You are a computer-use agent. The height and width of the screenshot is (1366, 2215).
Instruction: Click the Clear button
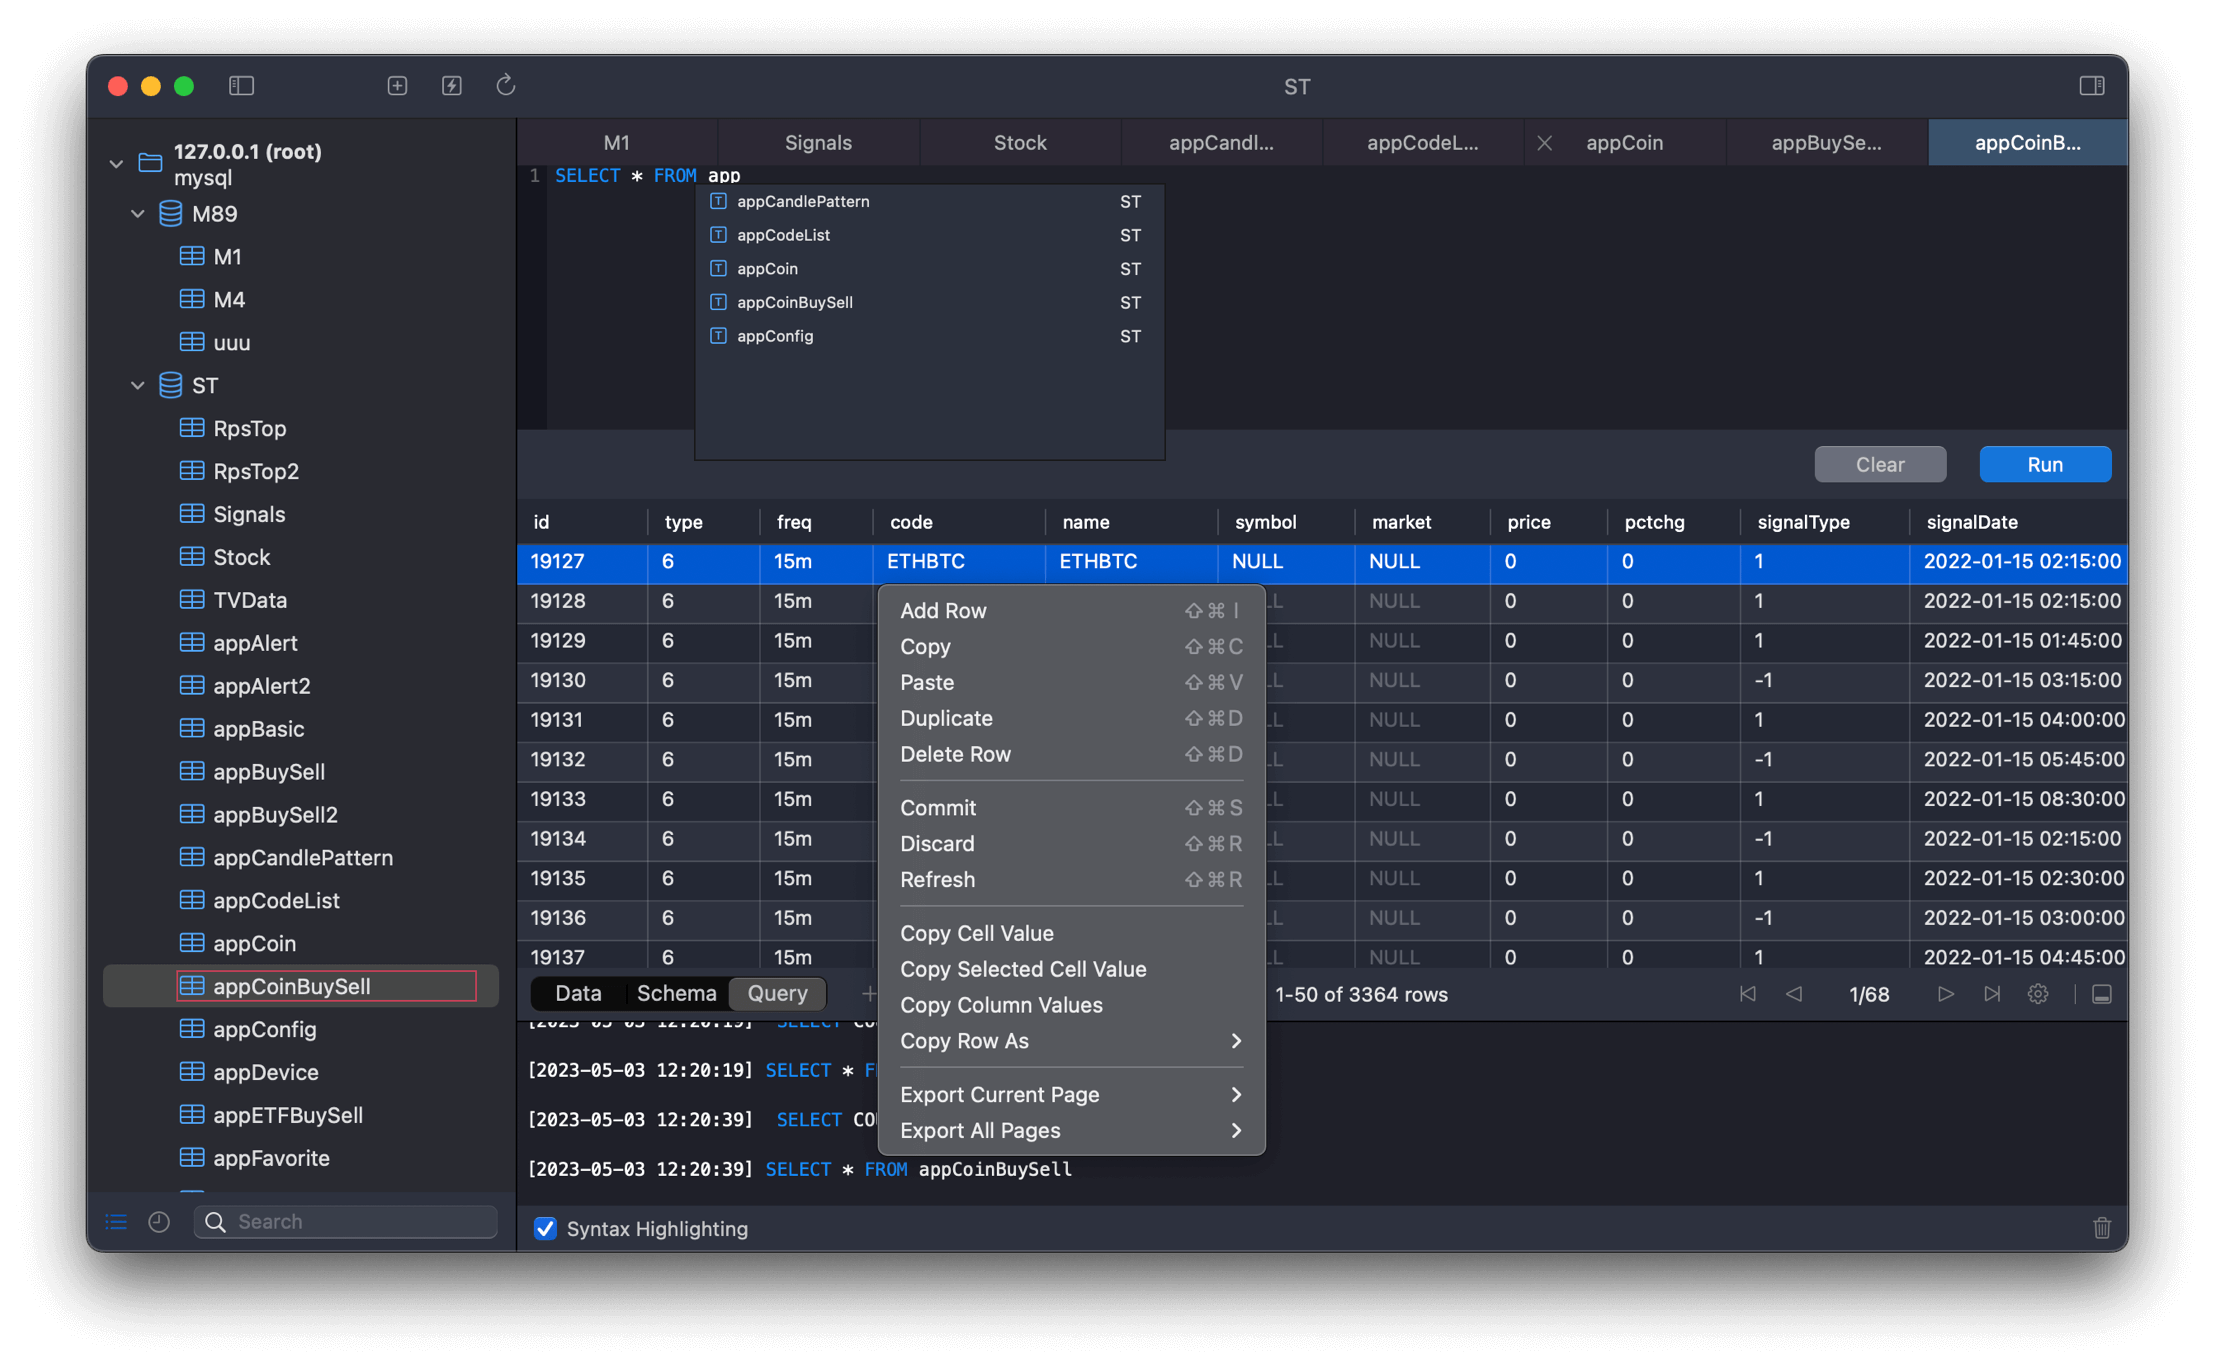coord(1880,464)
